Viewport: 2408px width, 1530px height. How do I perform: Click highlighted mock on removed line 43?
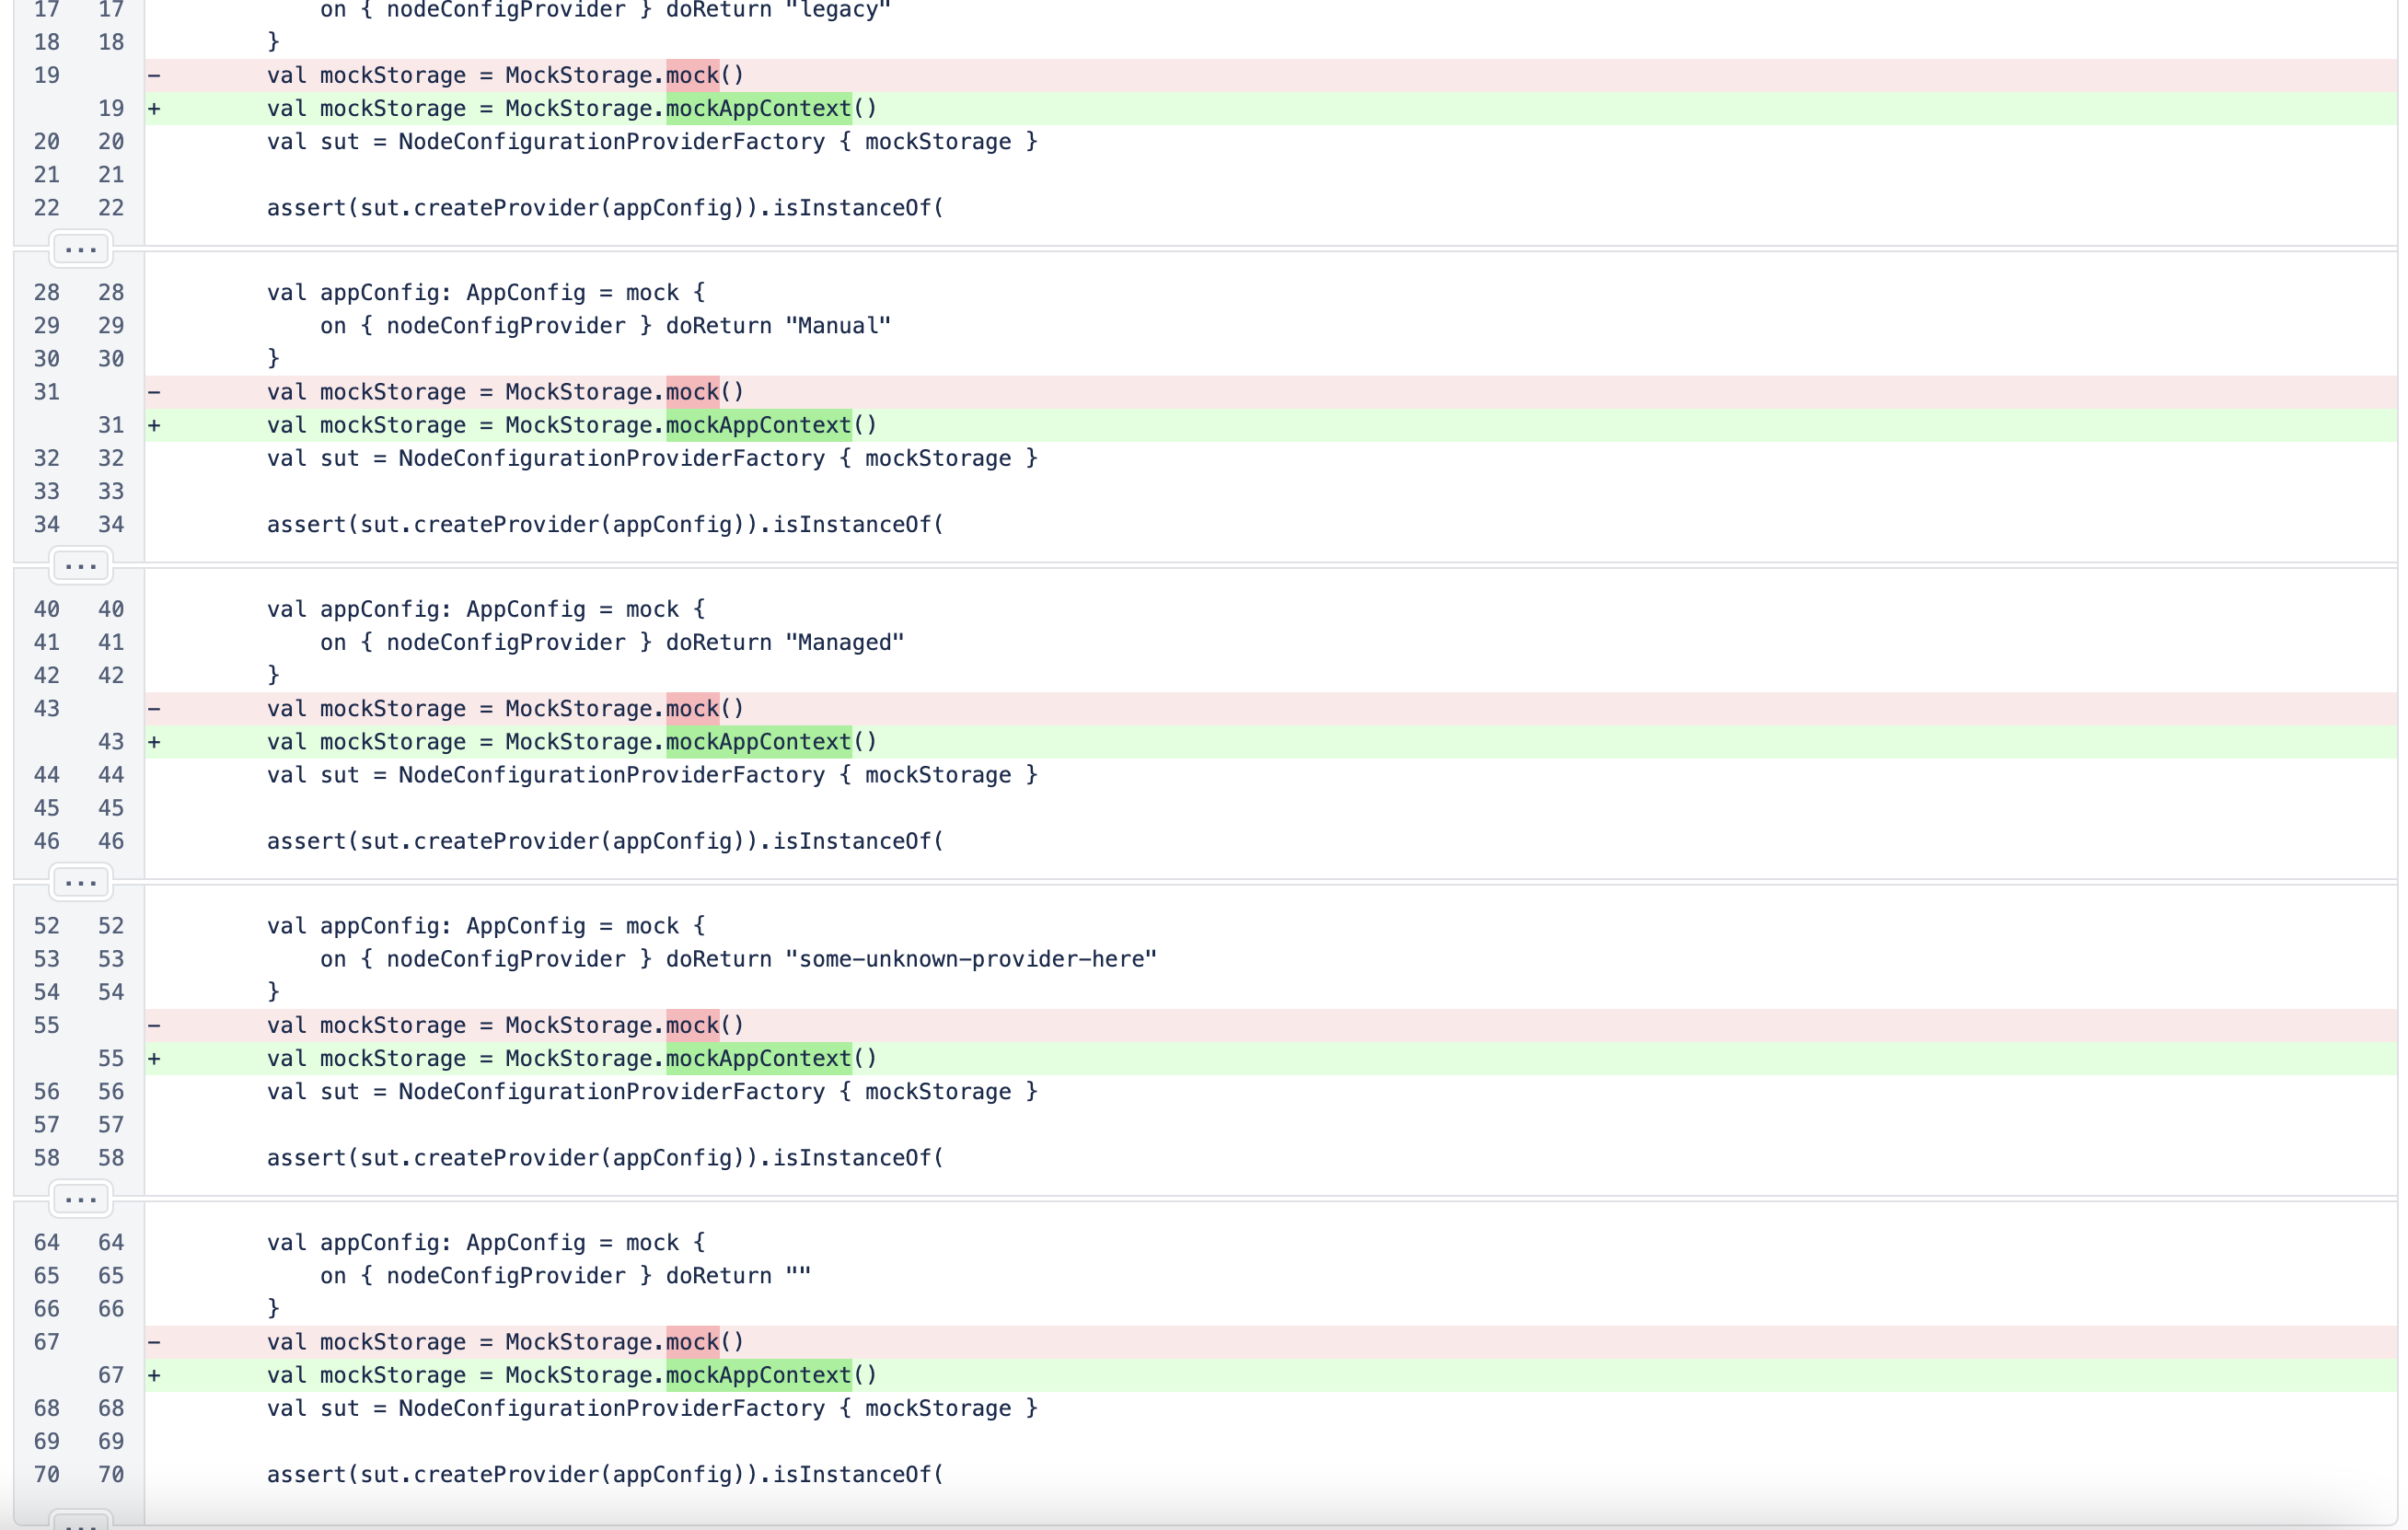[x=692, y=709]
